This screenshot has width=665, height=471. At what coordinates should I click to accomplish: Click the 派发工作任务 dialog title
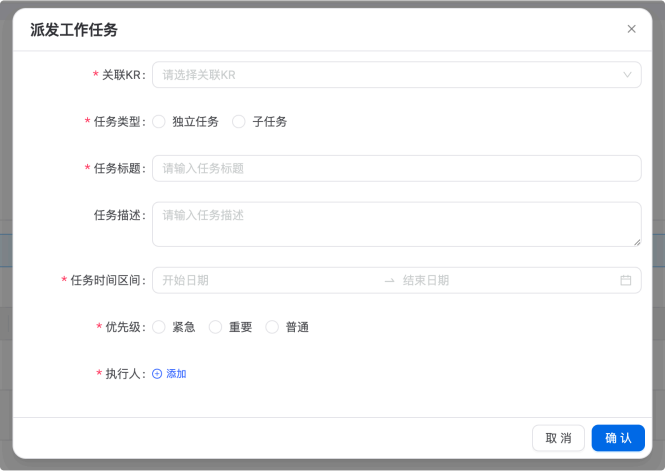tap(74, 30)
